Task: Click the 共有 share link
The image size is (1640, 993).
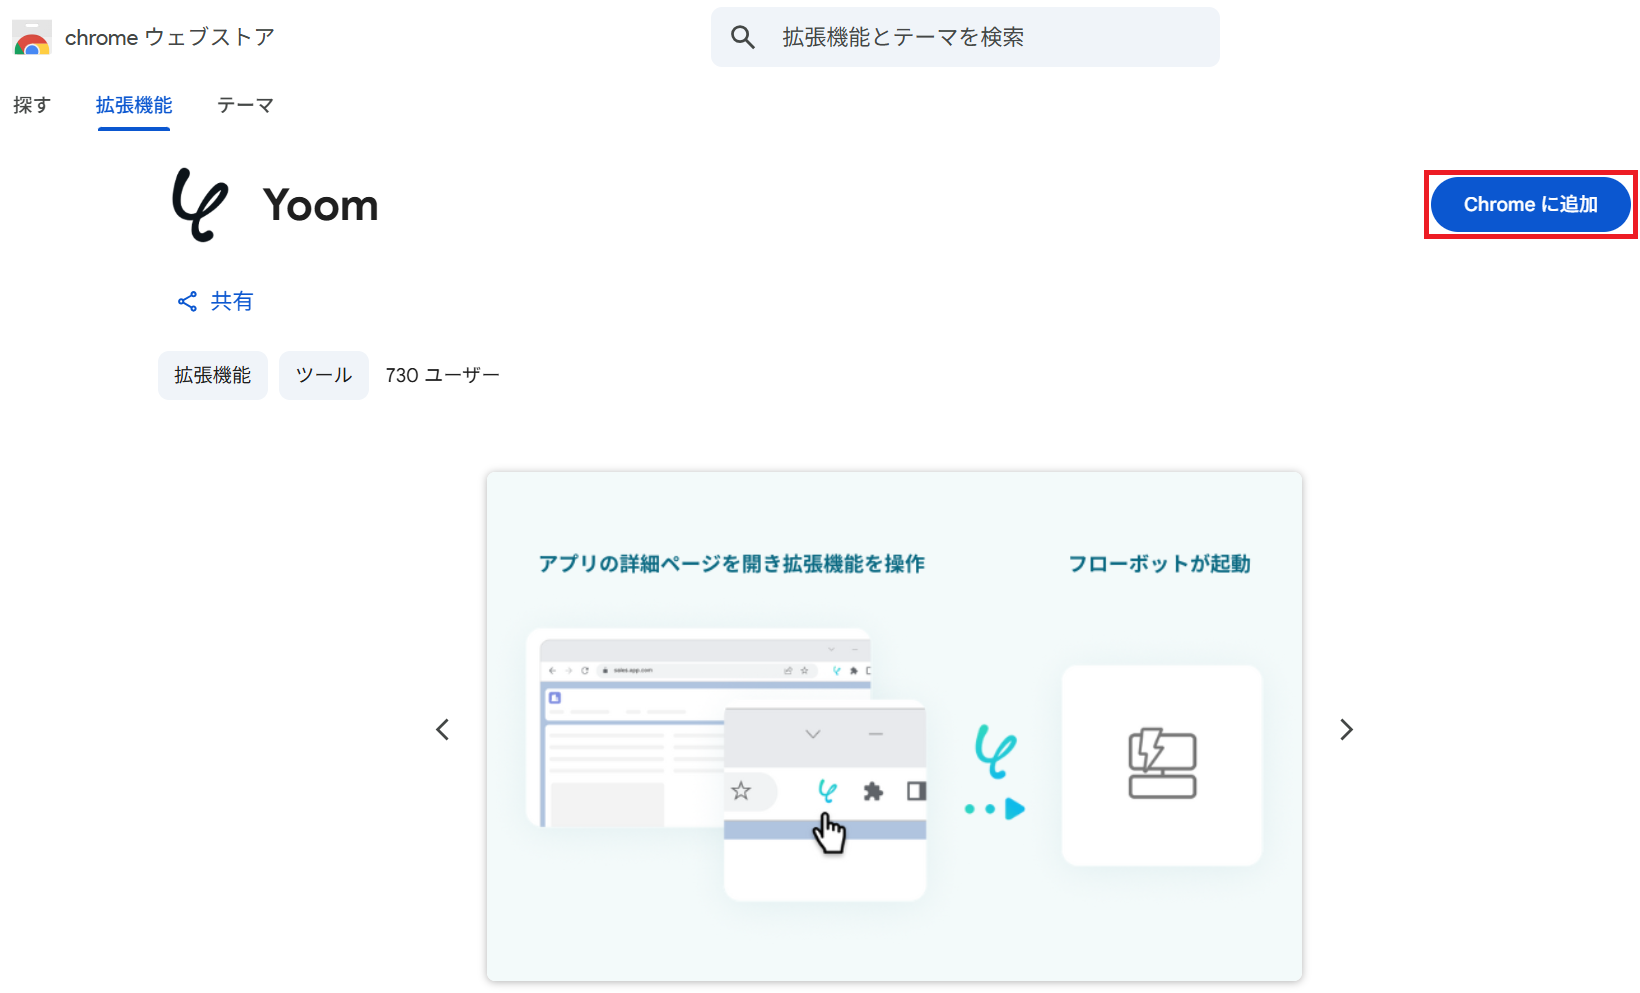Action: (215, 302)
